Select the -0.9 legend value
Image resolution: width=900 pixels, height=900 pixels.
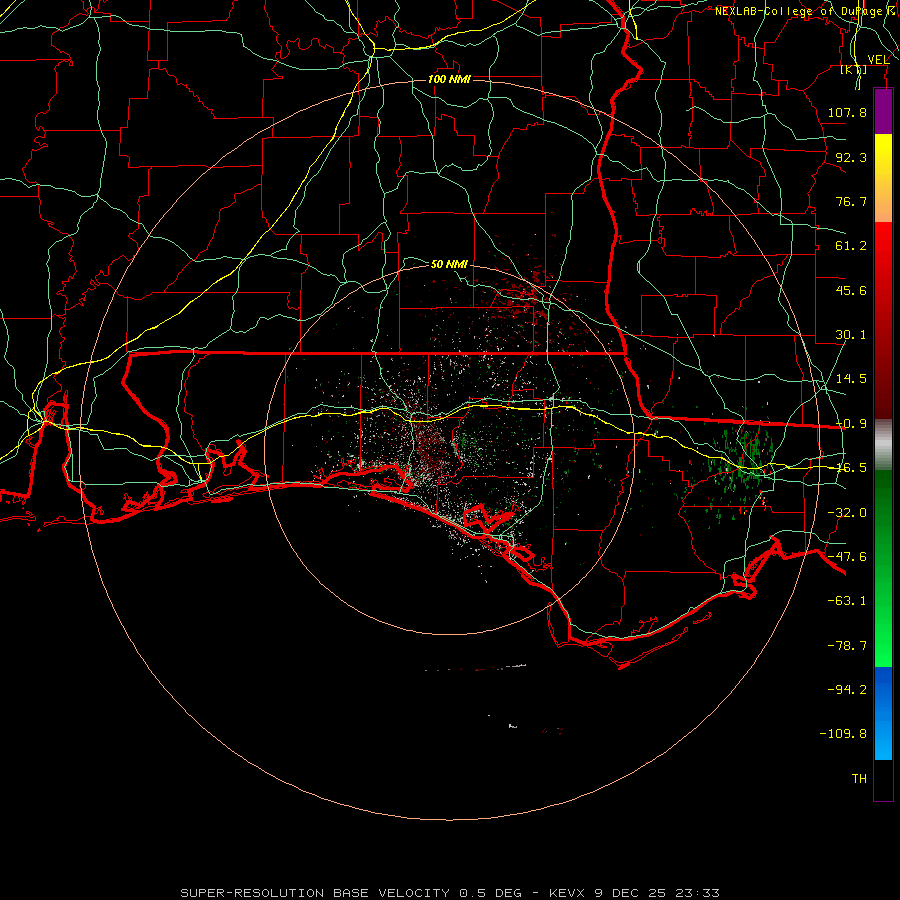coord(851,424)
